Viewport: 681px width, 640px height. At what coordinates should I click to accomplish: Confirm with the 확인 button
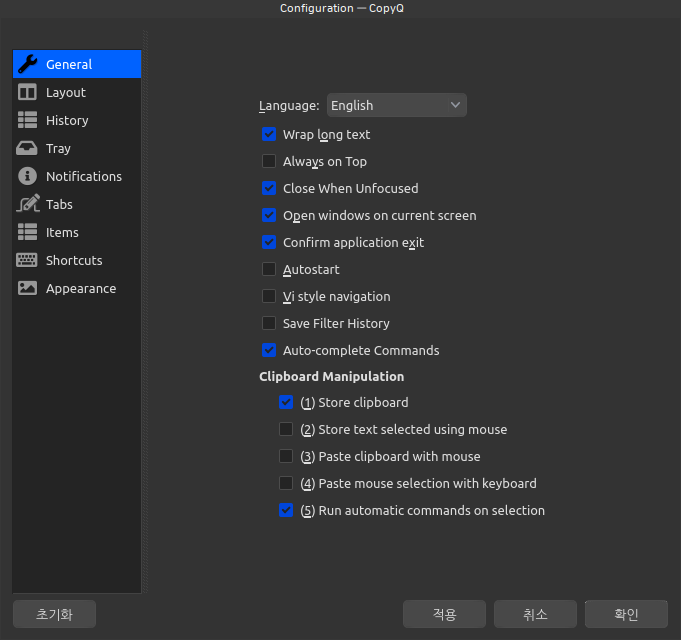click(626, 614)
